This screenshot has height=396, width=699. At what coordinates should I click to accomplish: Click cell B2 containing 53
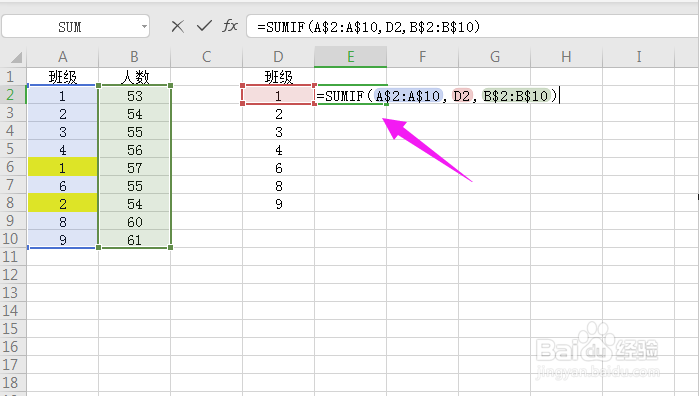click(135, 95)
